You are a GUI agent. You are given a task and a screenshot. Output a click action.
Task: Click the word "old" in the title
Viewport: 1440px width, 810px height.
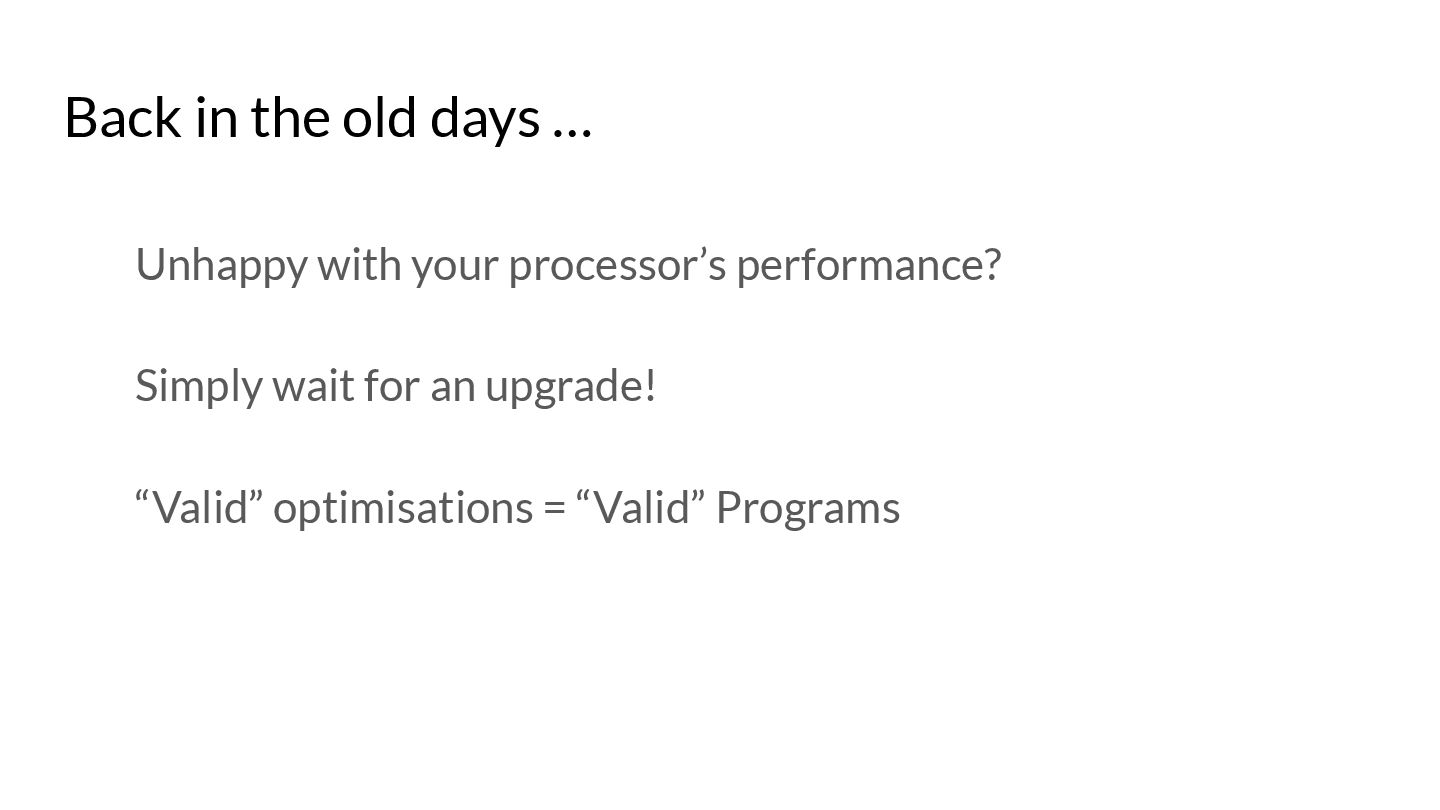(x=381, y=118)
